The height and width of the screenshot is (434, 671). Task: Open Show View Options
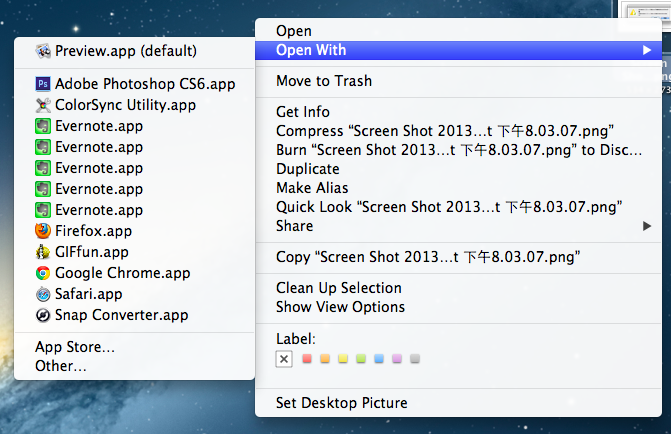click(458, 307)
